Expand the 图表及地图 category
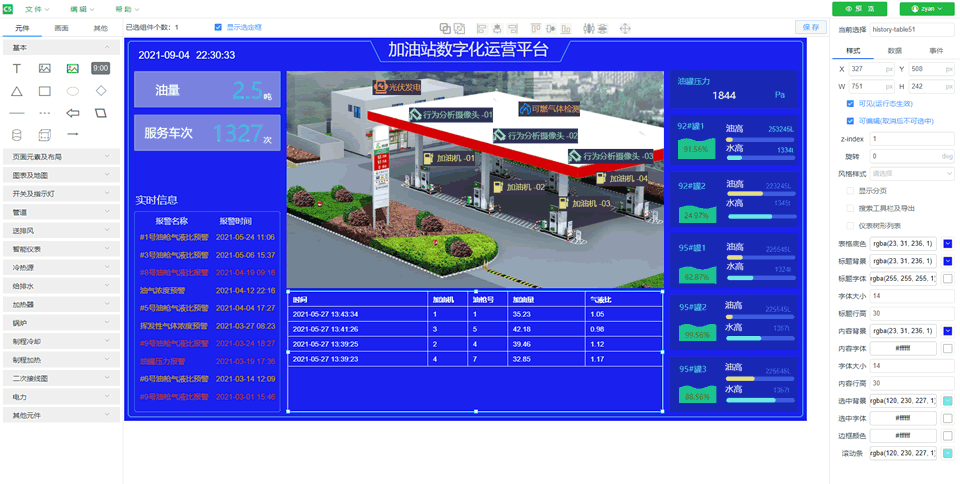This screenshot has height=484, width=960. pos(61,175)
